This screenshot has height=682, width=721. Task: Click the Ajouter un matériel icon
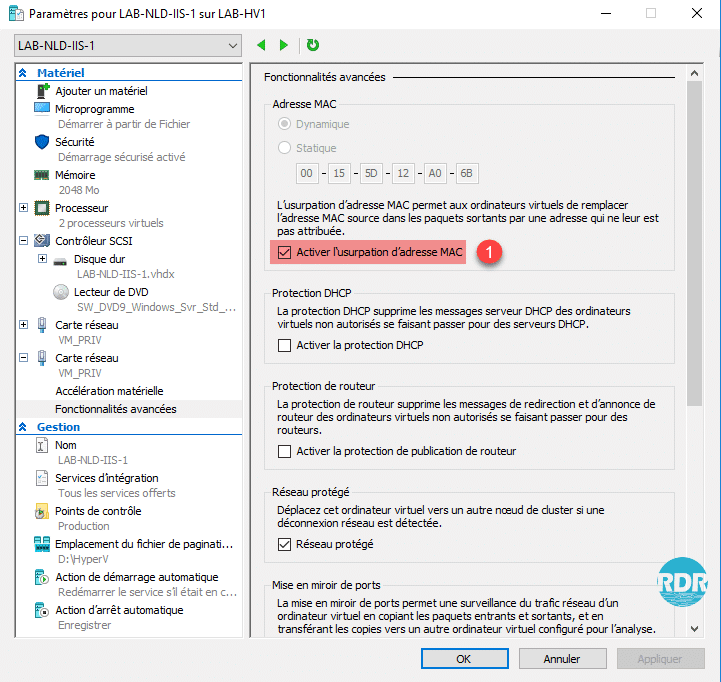42,91
